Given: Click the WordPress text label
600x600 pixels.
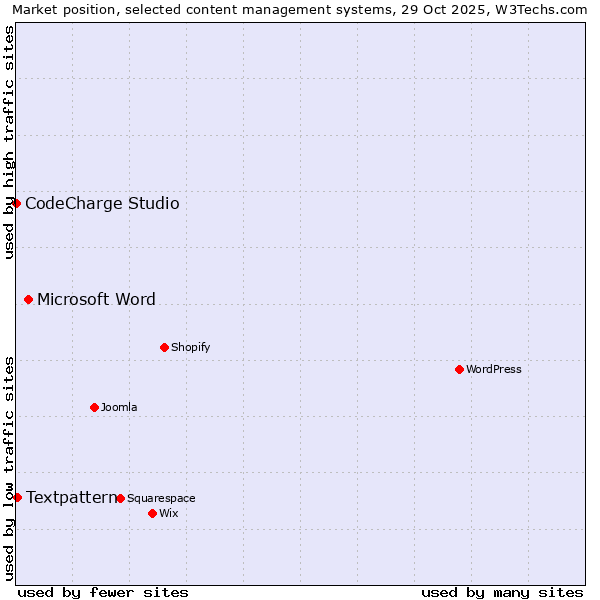Looking at the screenshot, I should (x=493, y=370).
